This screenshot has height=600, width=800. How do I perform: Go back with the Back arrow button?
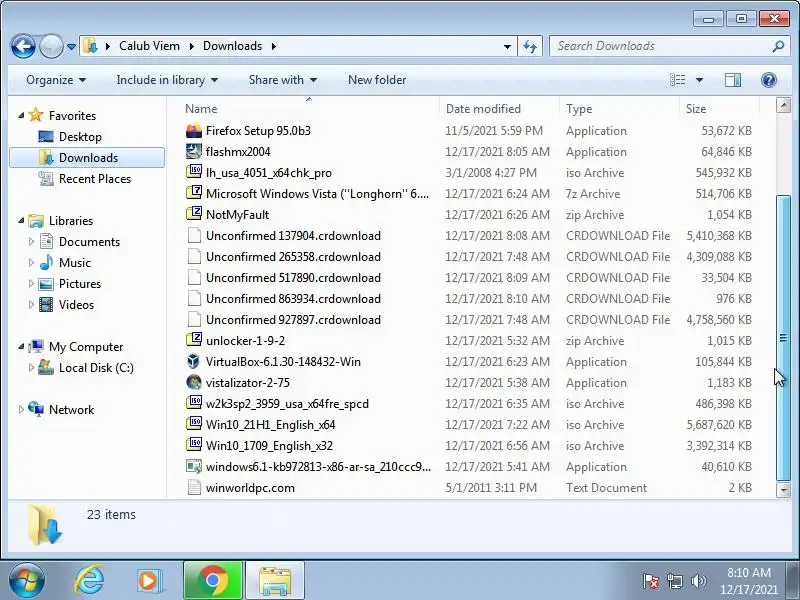[23, 46]
